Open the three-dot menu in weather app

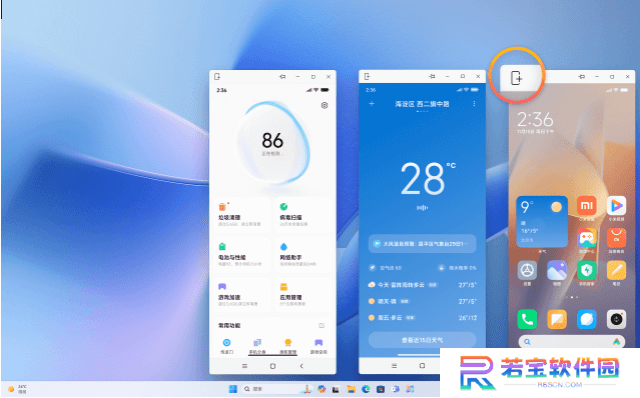click(x=474, y=104)
